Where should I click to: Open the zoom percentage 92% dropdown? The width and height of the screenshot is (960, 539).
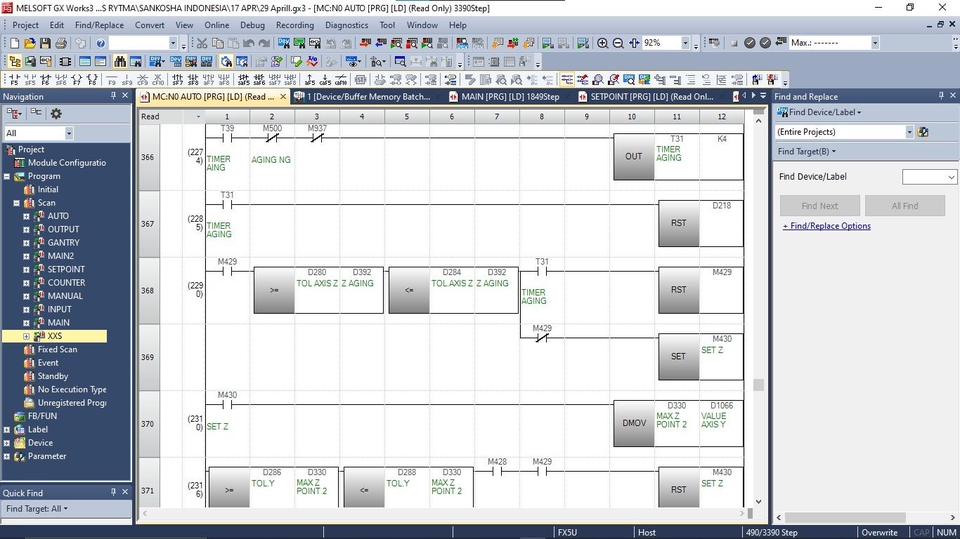tap(685, 43)
